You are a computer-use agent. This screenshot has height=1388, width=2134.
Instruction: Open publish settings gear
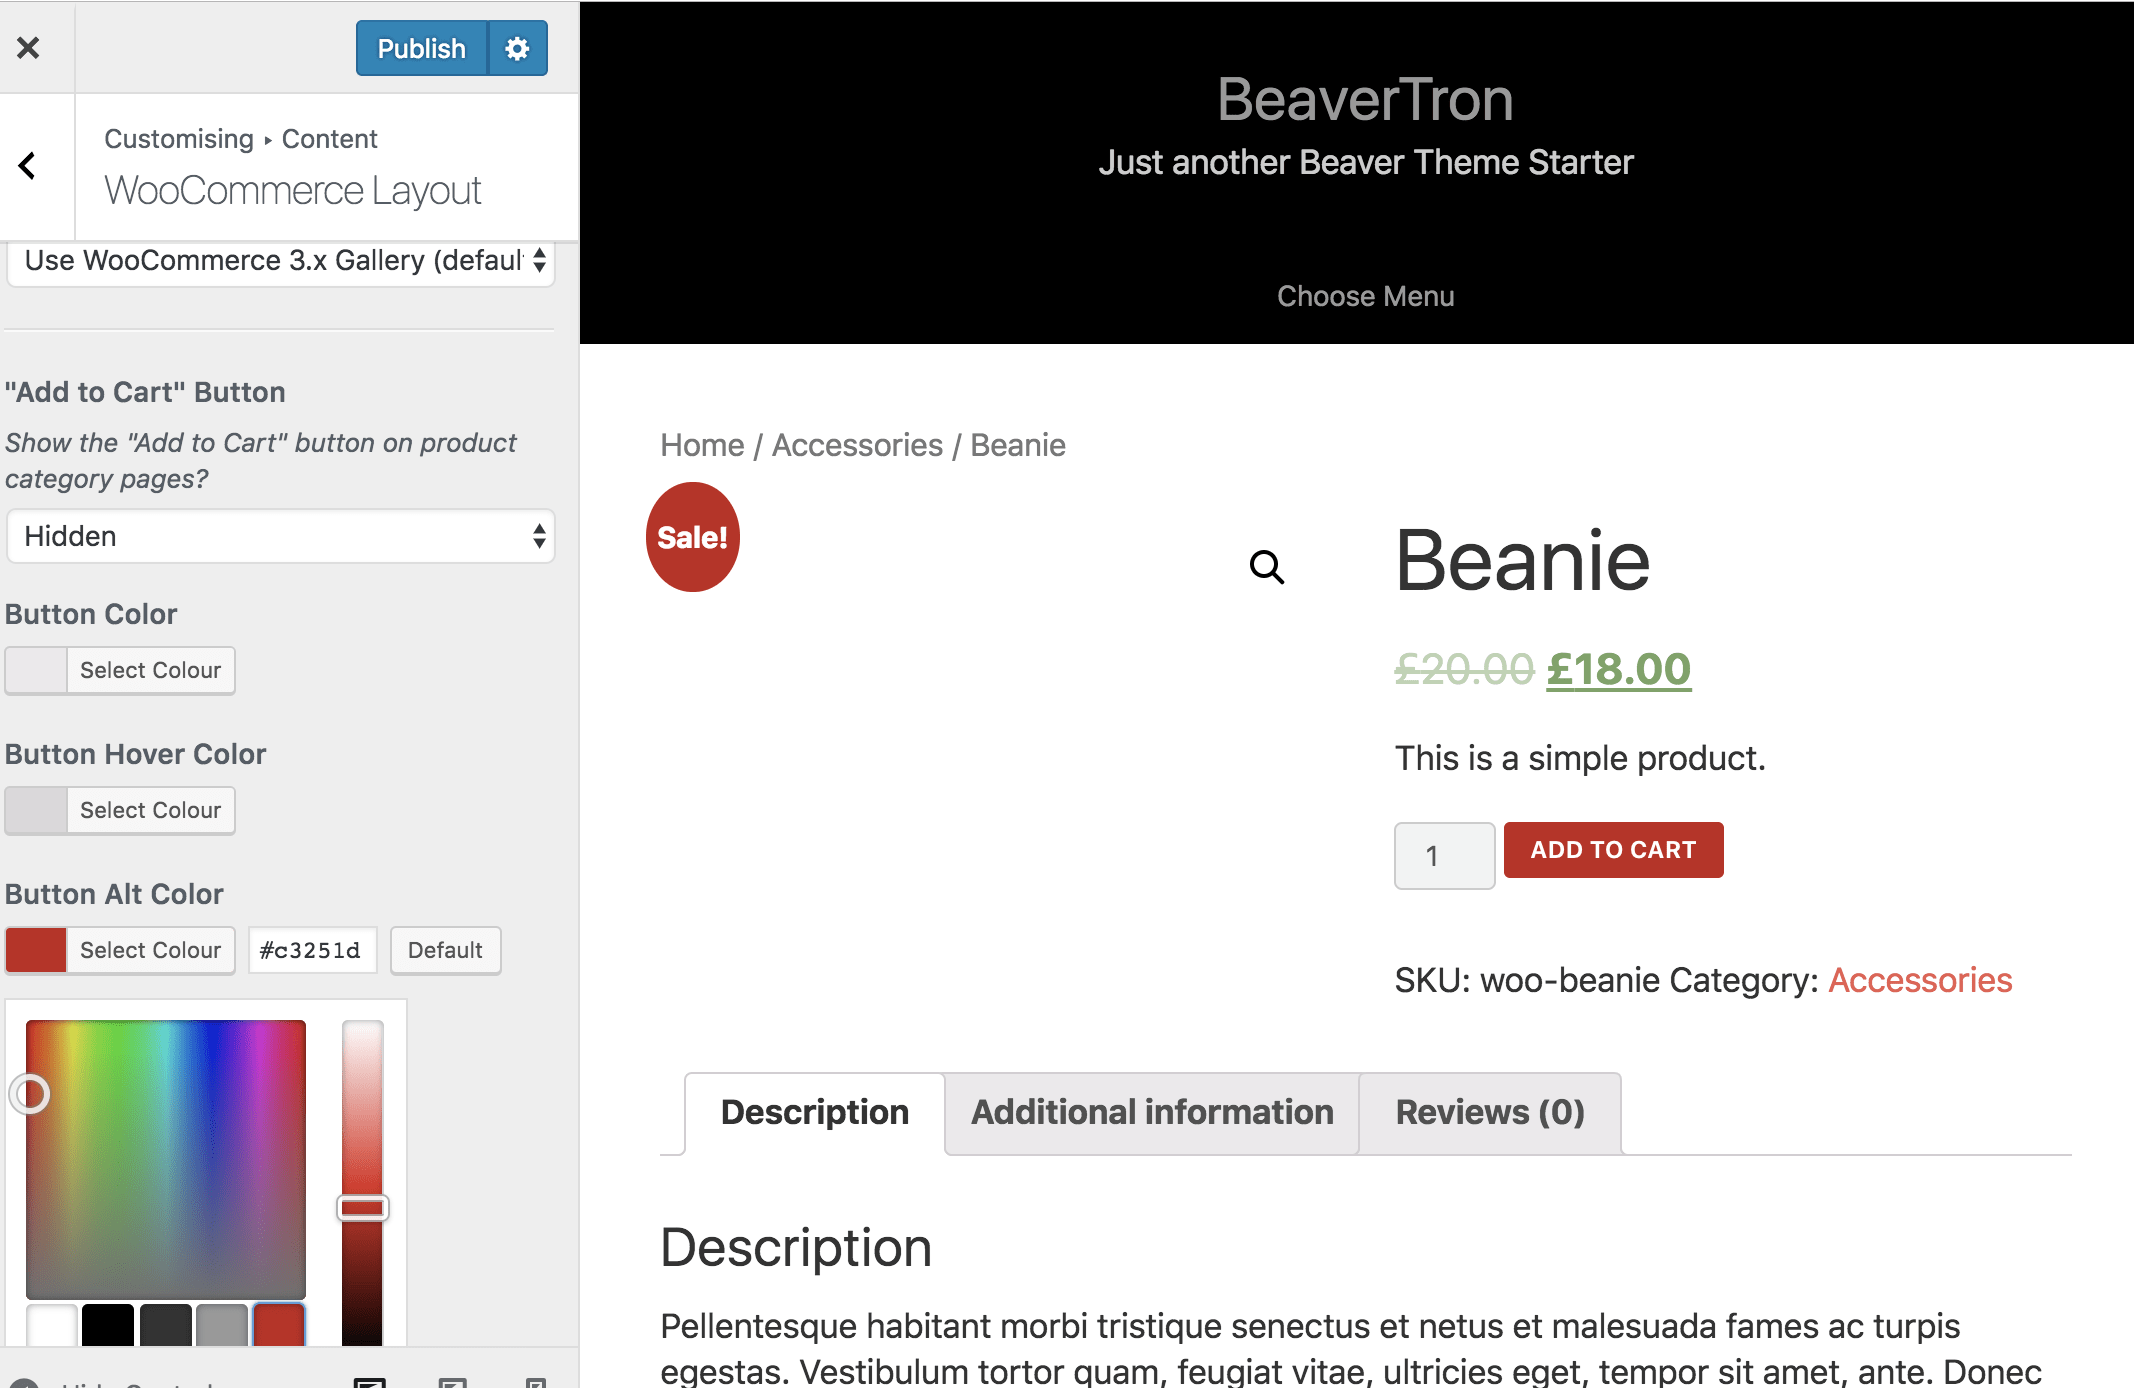pos(517,48)
